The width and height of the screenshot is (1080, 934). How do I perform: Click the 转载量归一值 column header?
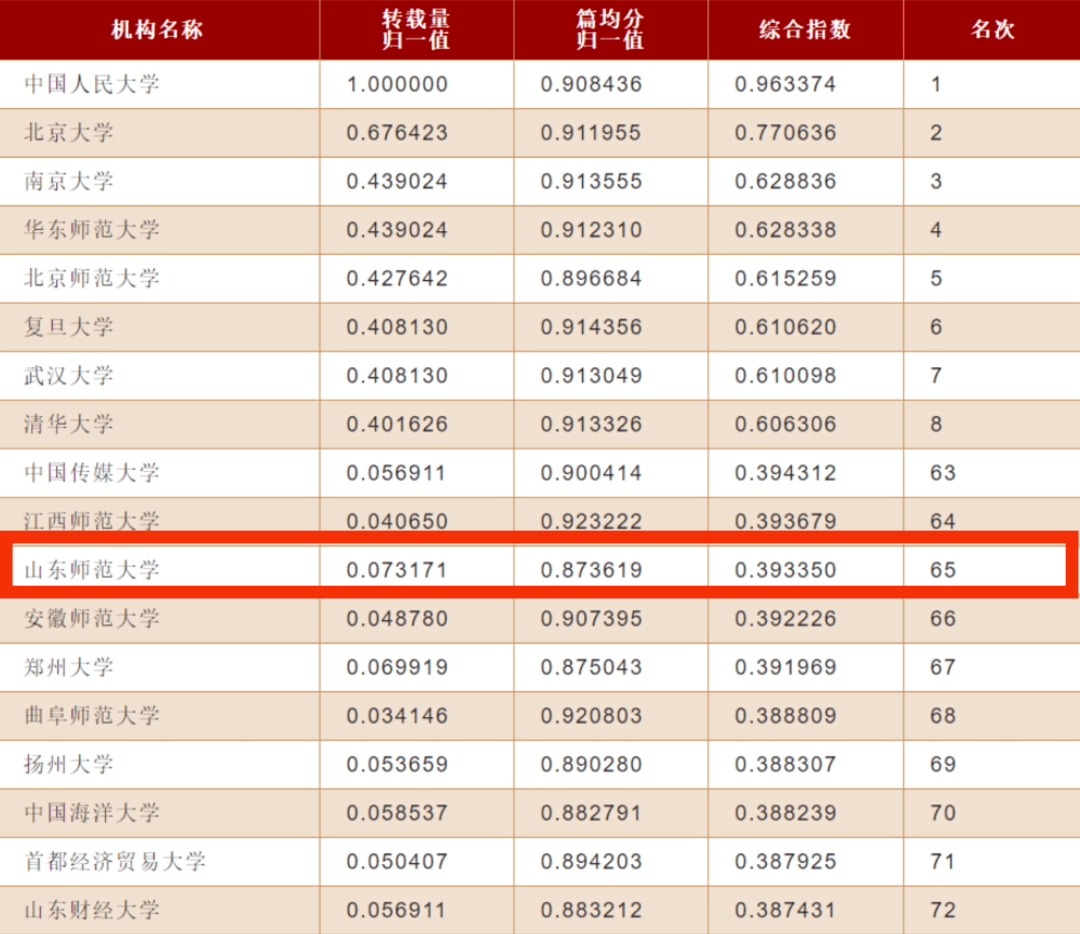[x=416, y=30]
